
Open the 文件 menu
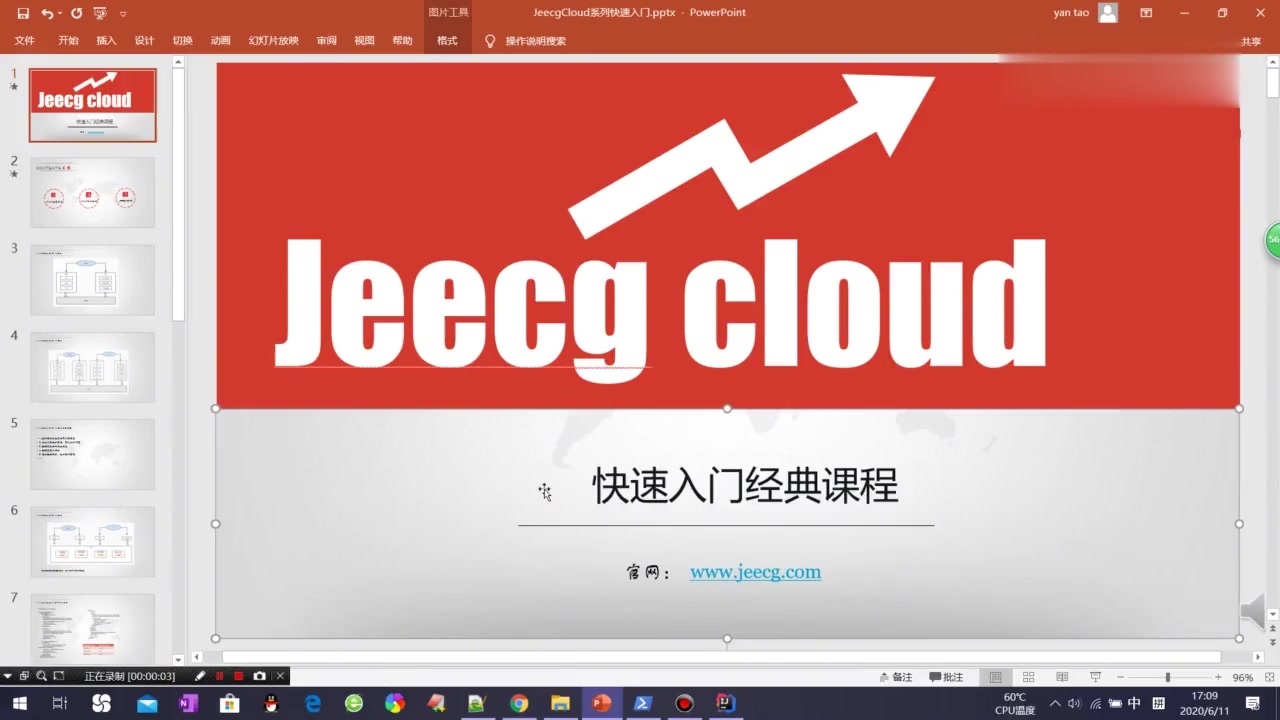click(25, 41)
